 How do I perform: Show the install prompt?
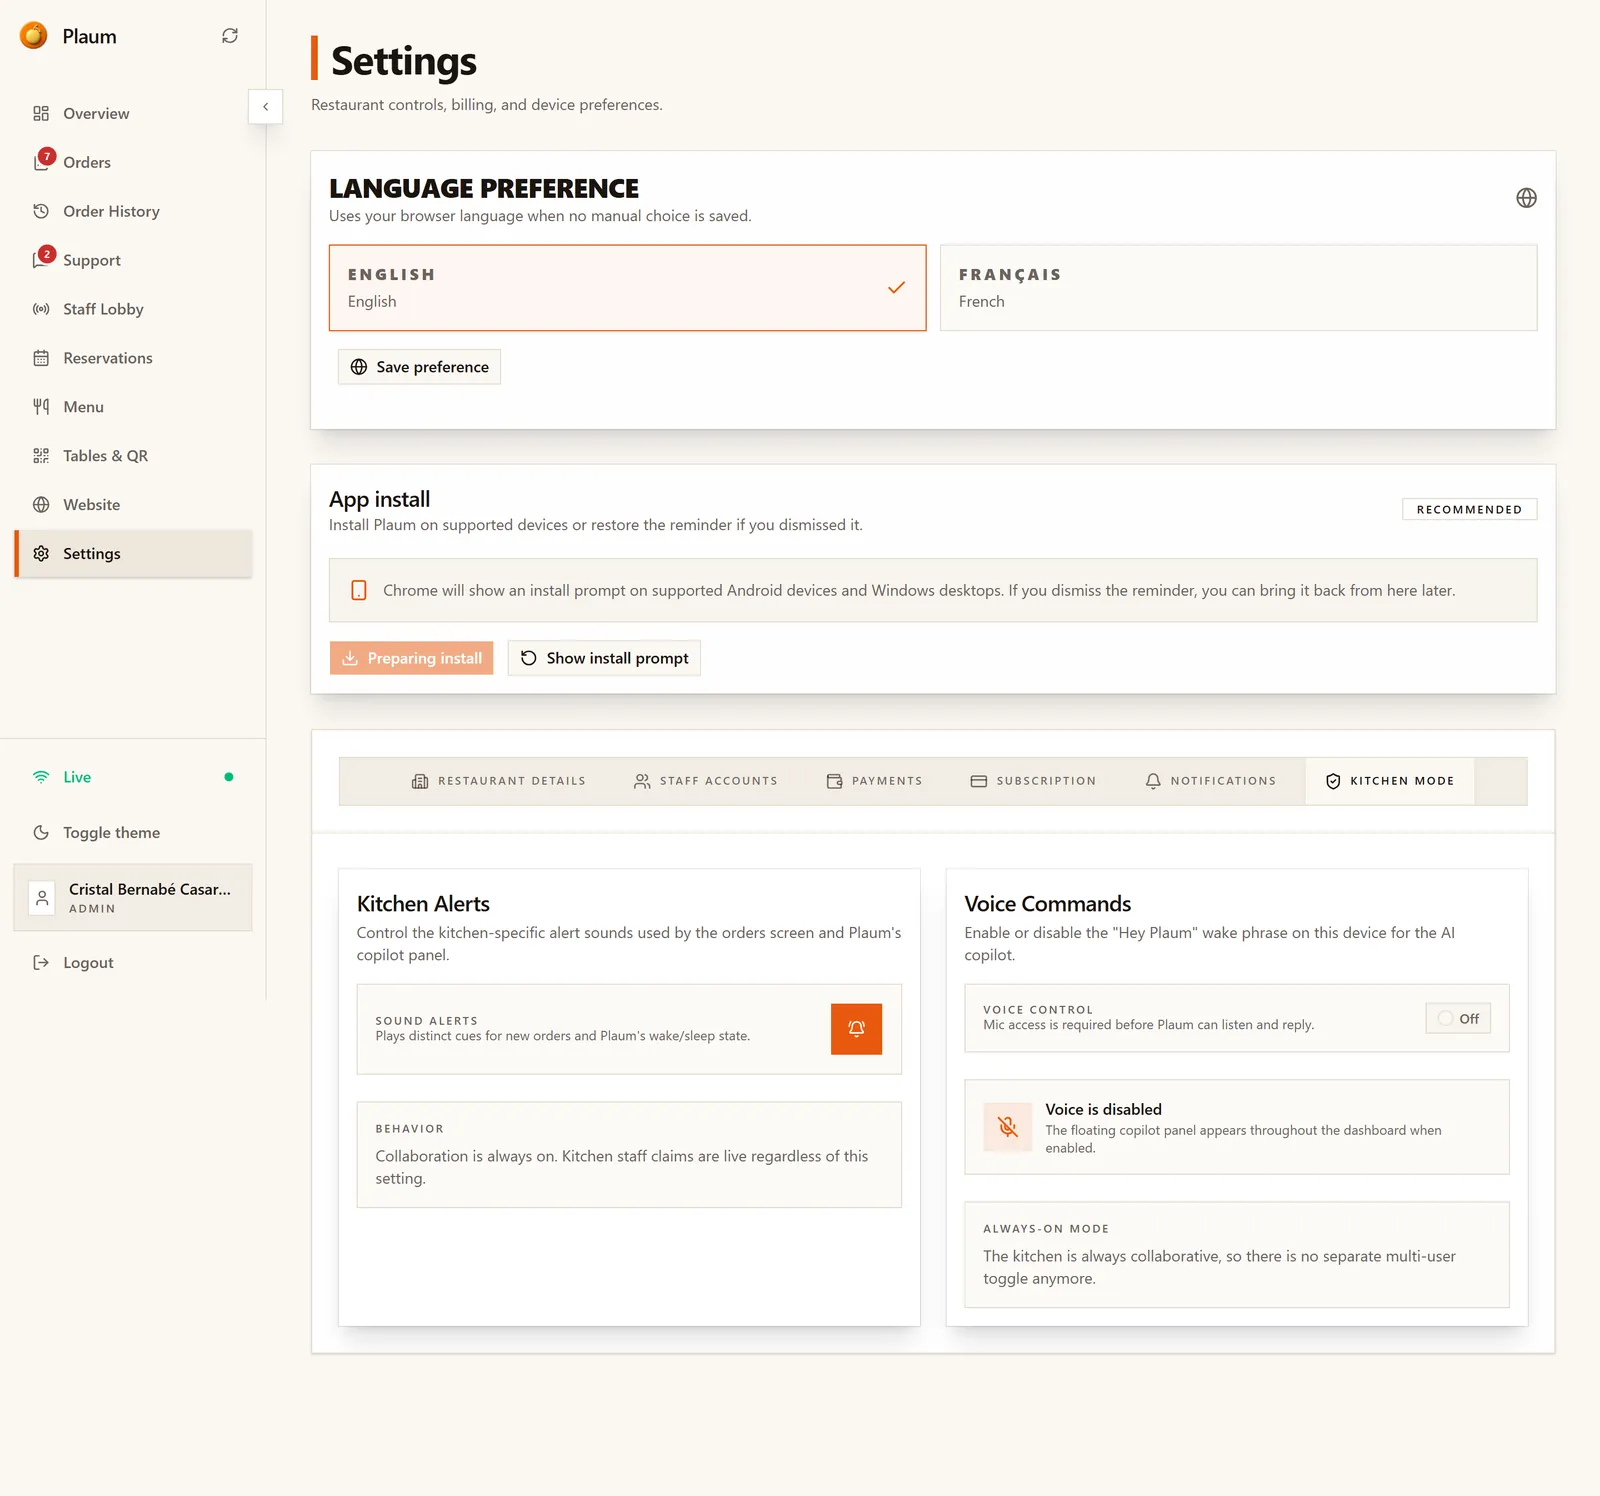(x=604, y=658)
